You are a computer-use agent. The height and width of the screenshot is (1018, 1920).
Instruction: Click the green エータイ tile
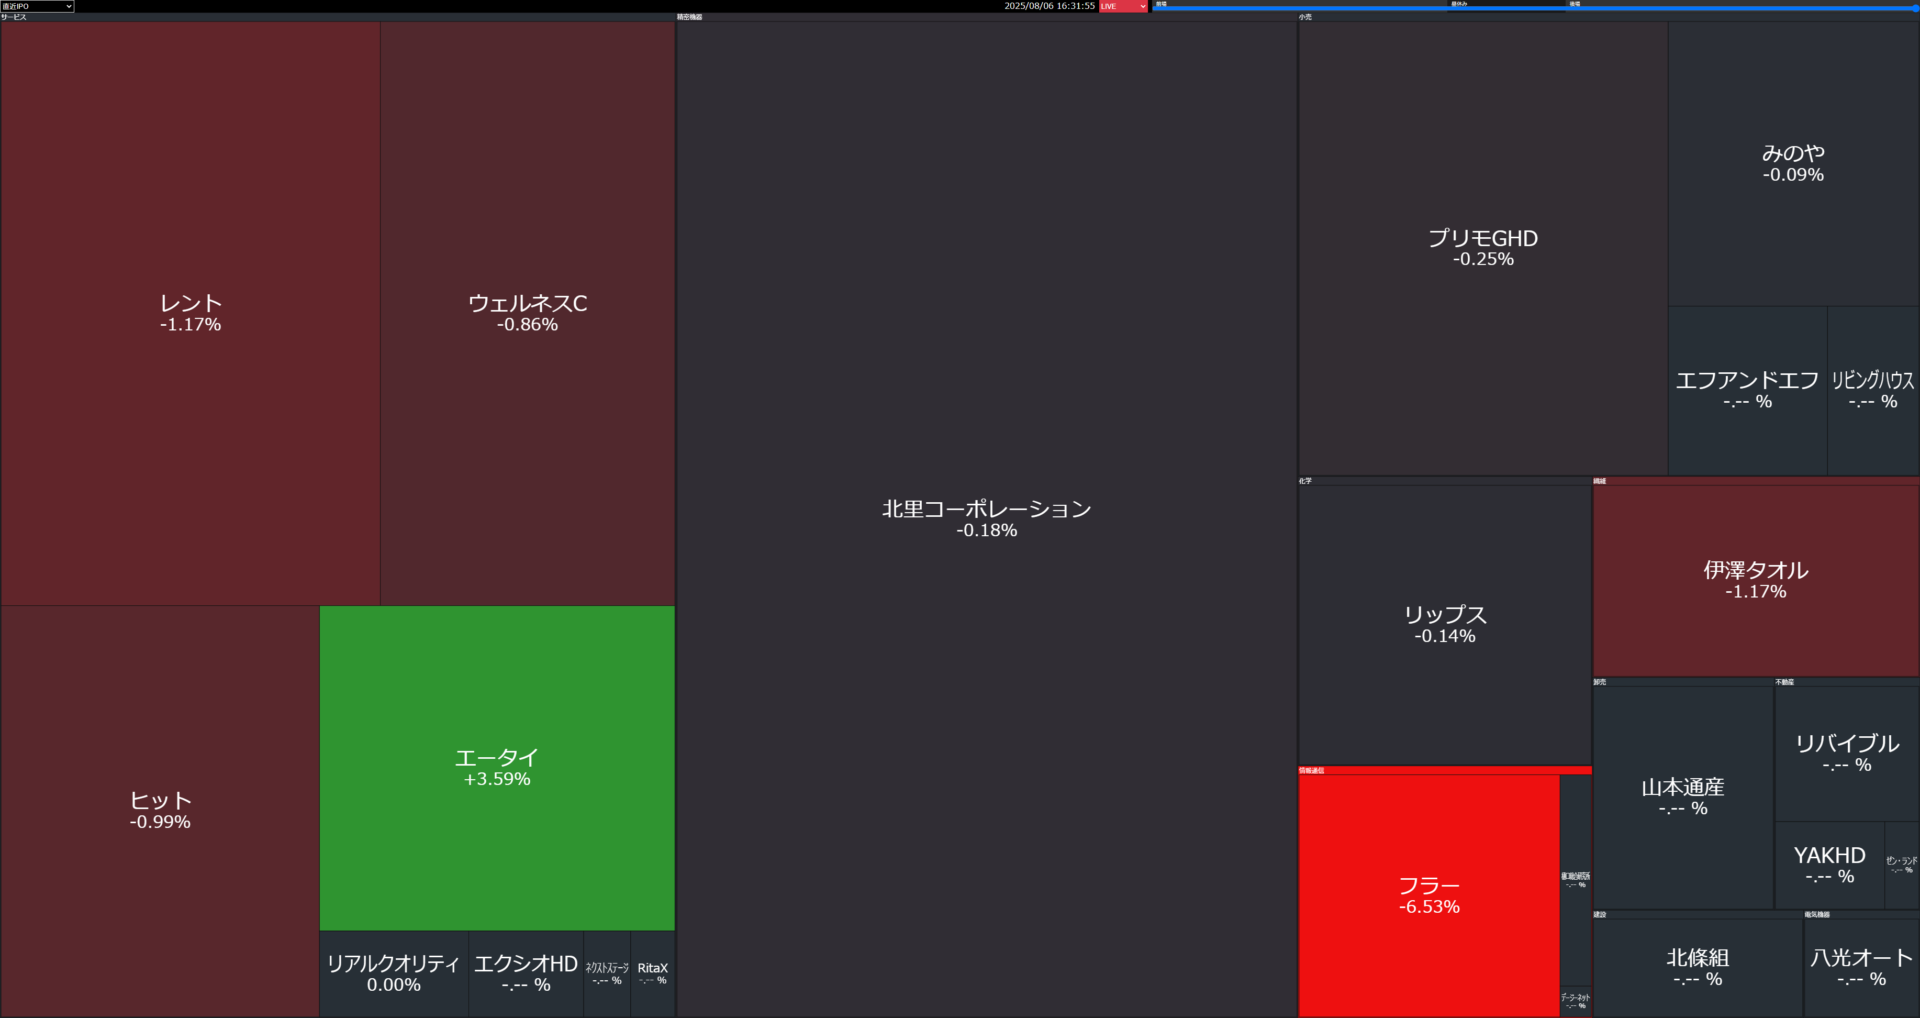click(x=497, y=768)
